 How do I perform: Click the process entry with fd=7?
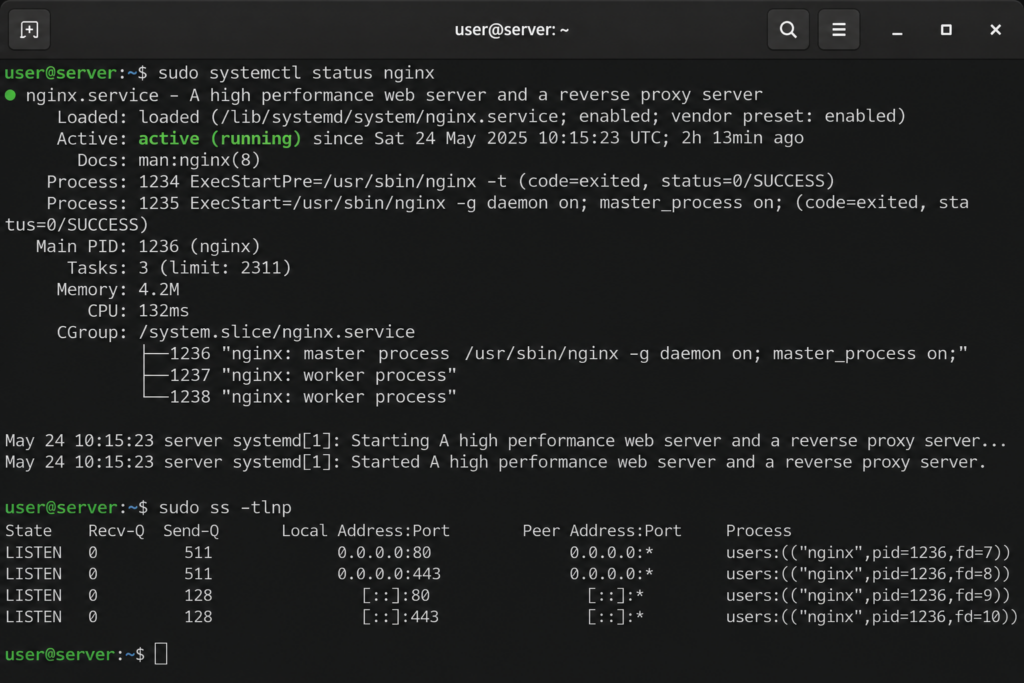(868, 553)
